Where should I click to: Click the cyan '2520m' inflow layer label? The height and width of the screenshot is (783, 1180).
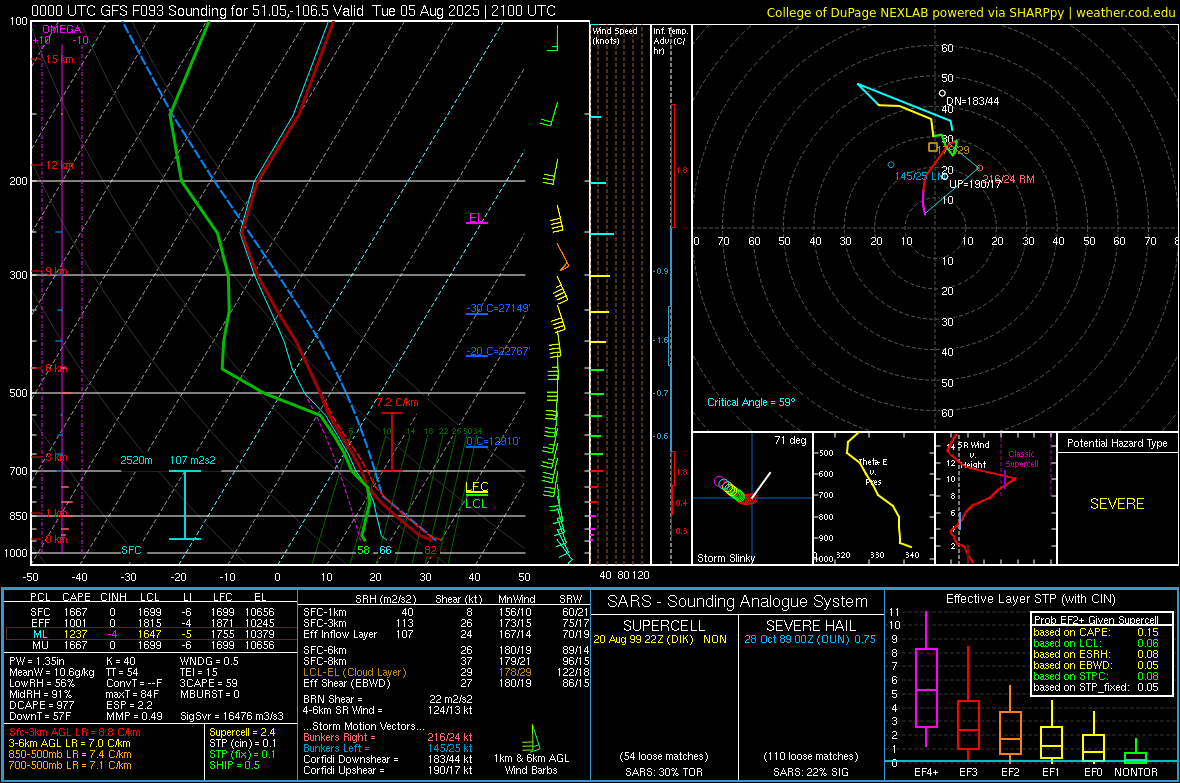136,460
